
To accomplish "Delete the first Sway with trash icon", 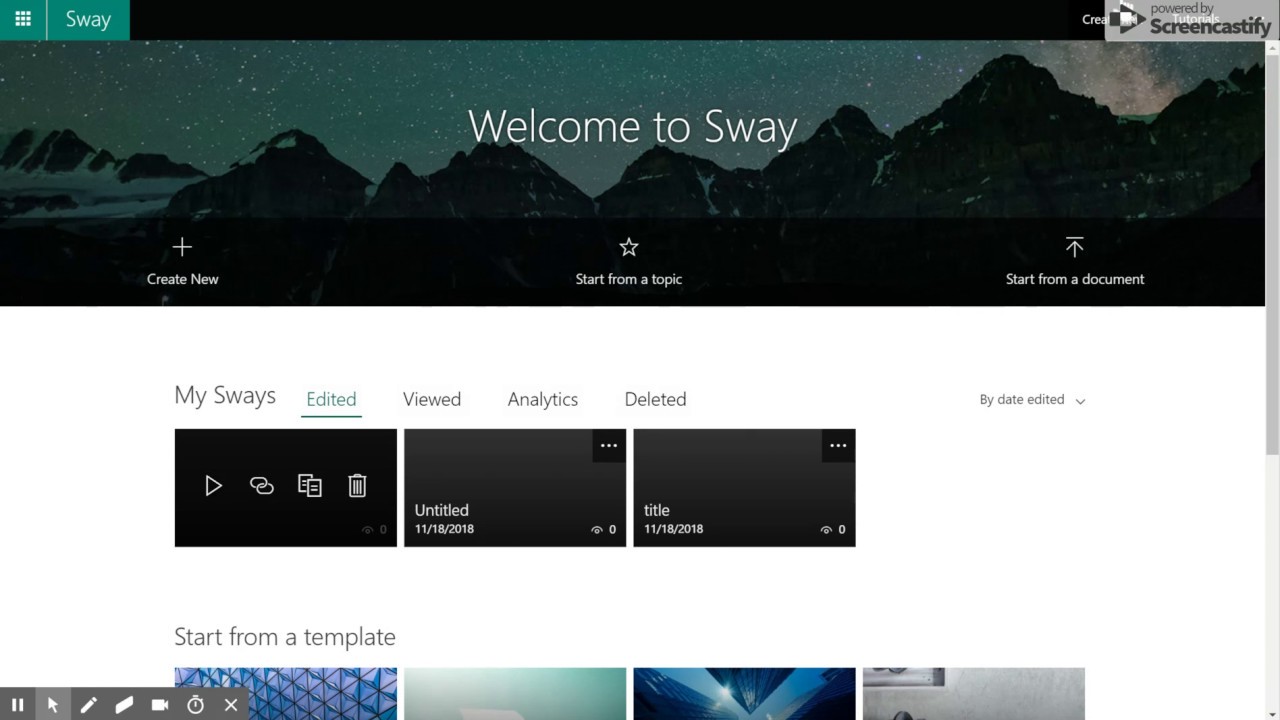I will [x=357, y=486].
